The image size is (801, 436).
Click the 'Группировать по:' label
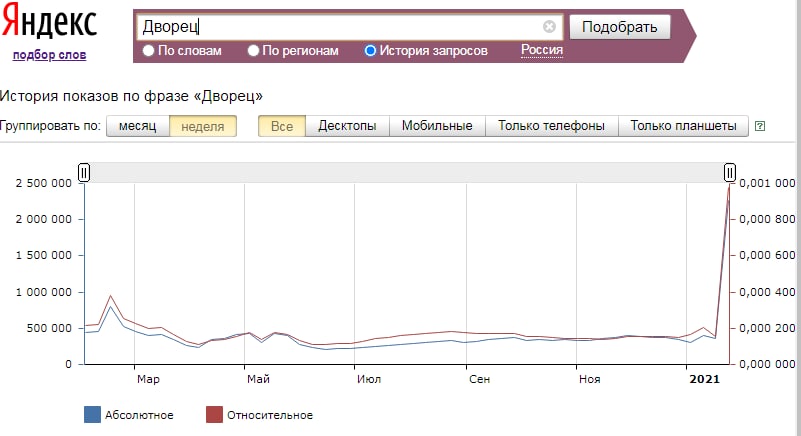(x=50, y=126)
